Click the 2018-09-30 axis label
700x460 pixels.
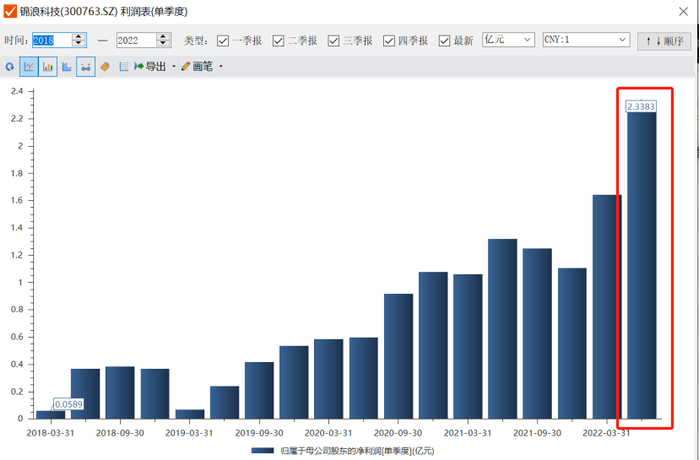[120, 433]
